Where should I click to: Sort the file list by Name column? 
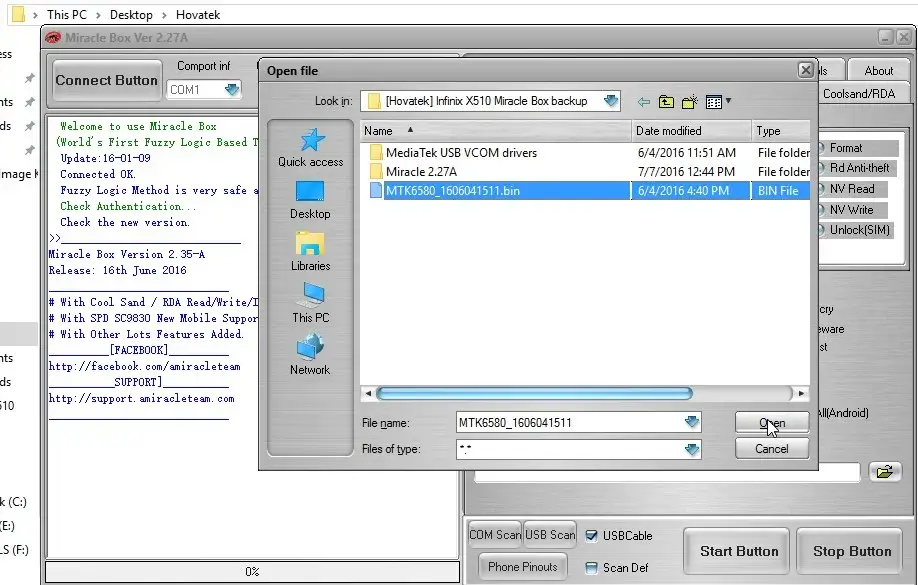click(x=496, y=131)
